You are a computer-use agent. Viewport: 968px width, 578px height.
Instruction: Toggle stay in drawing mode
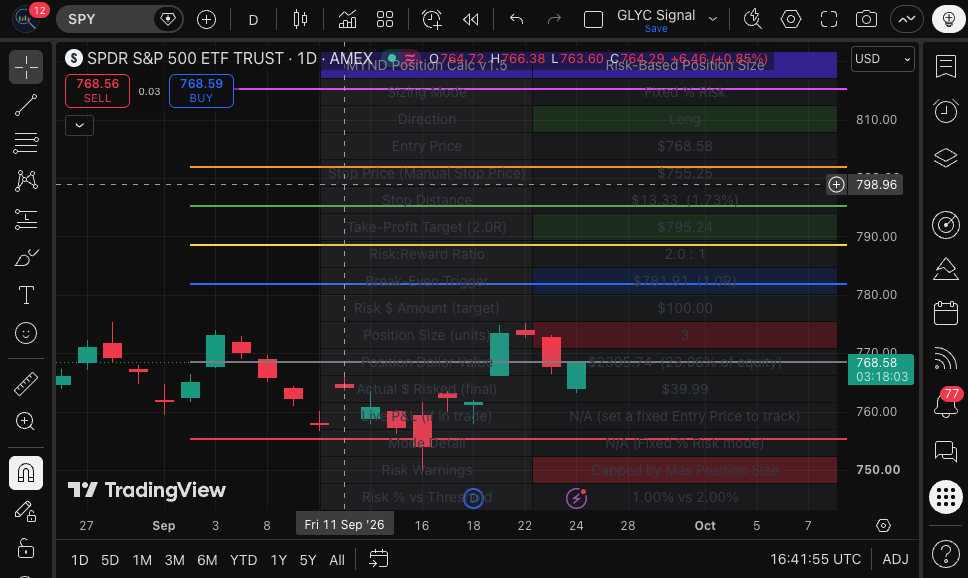pyautogui.click(x=26, y=511)
